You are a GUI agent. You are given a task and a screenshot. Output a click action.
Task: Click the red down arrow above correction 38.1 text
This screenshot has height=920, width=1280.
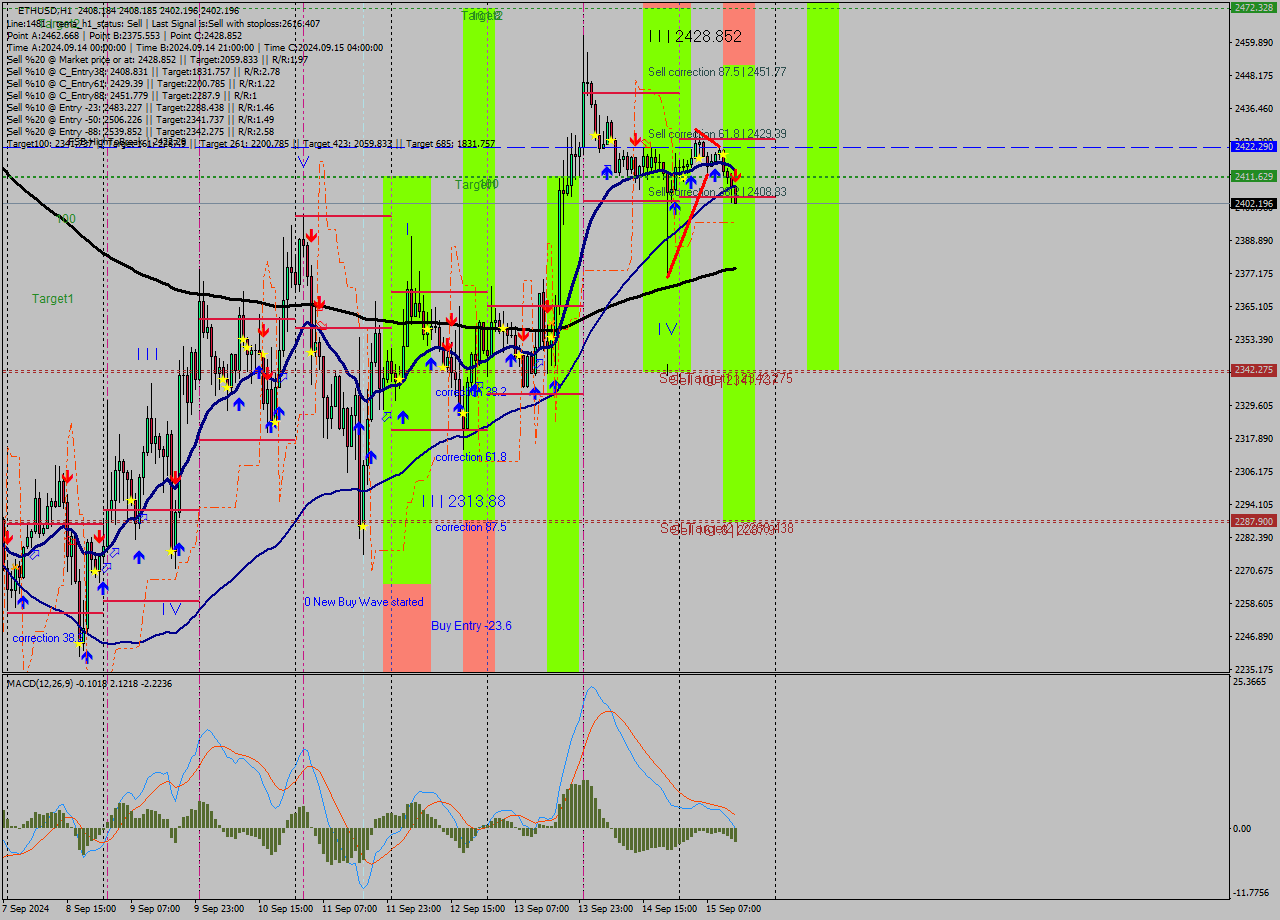(x=10, y=537)
